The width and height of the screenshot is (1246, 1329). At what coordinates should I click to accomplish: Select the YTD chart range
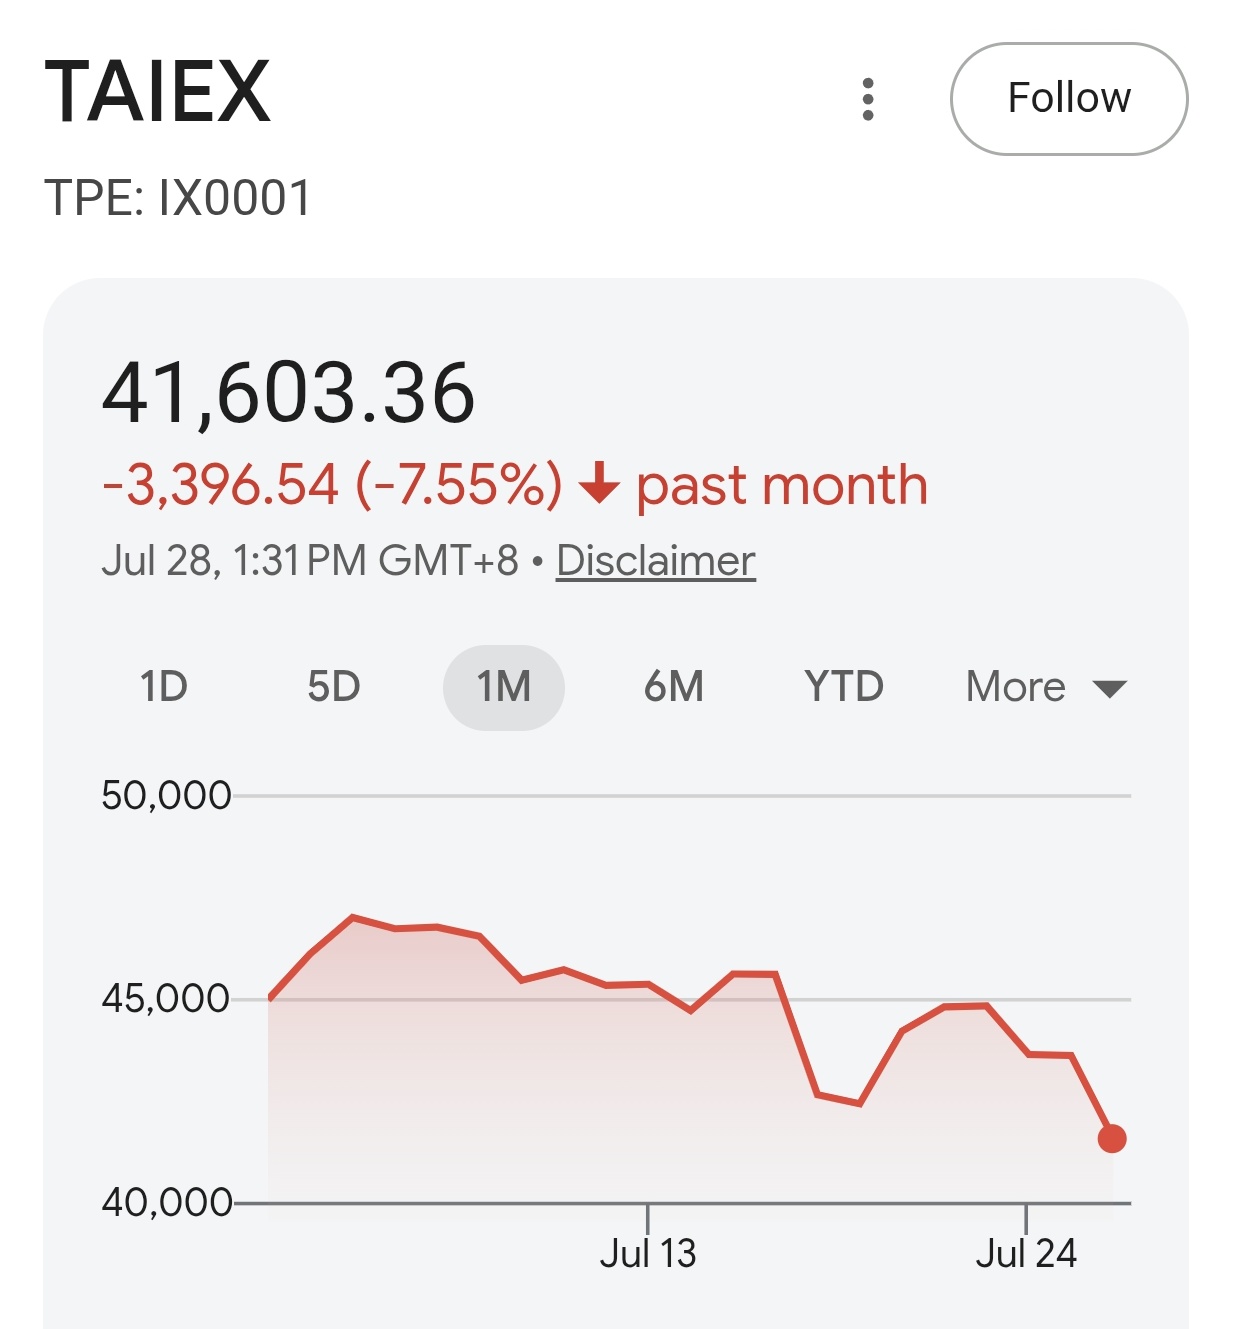pos(844,687)
